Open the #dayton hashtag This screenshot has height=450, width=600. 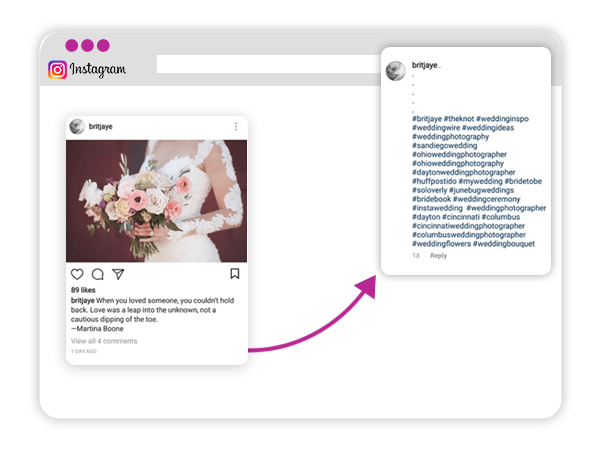coord(426,217)
